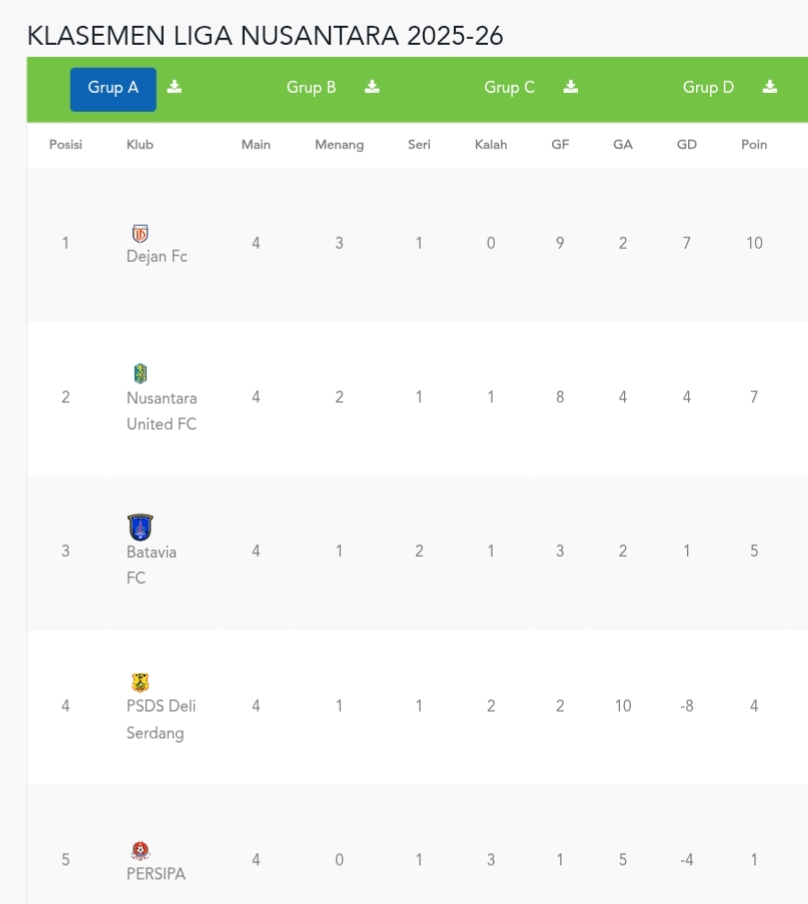This screenshot has height=904, width=808.
Task: Click Dejan Fc's 0 losses value
Action: click(x=491, y=243)
